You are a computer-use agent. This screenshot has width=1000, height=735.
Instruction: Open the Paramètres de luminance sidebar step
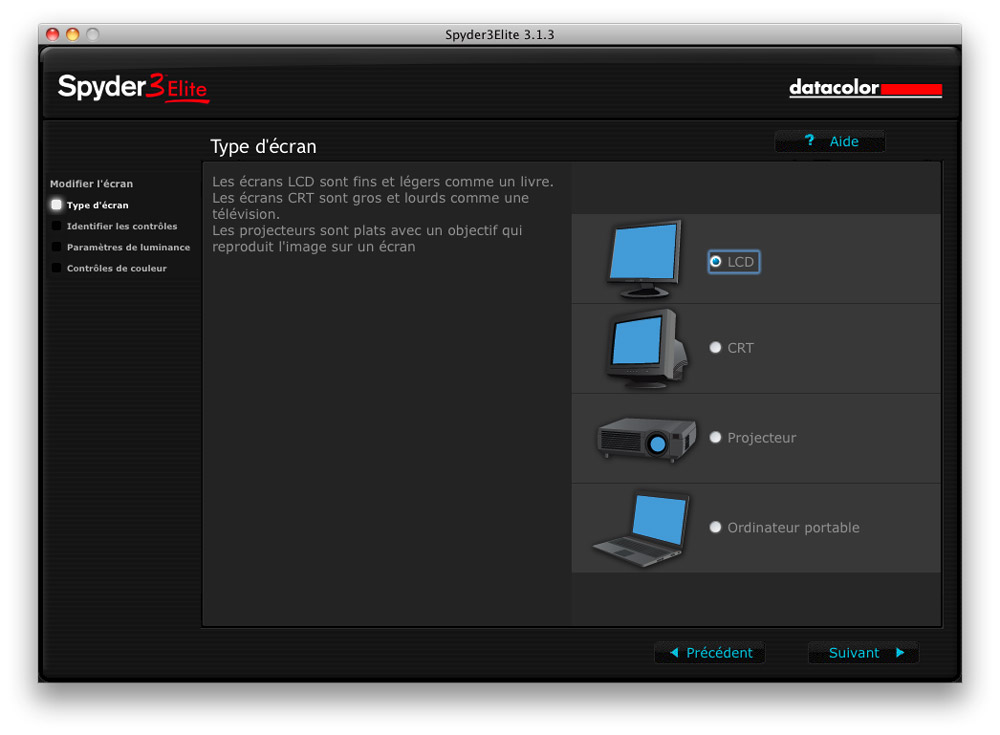tap(128, 248)
